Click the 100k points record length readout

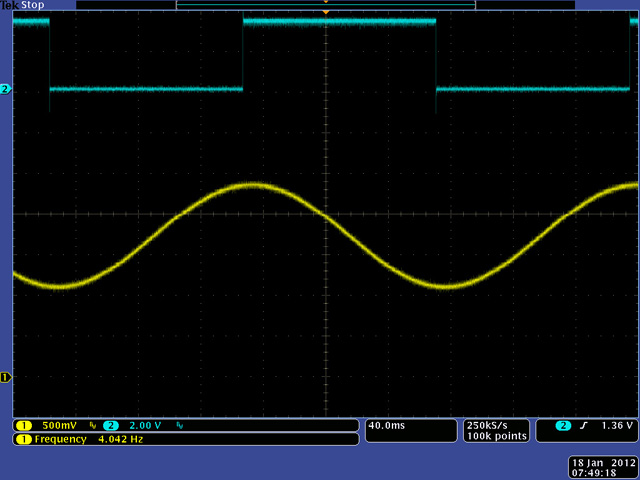point(496,437)
